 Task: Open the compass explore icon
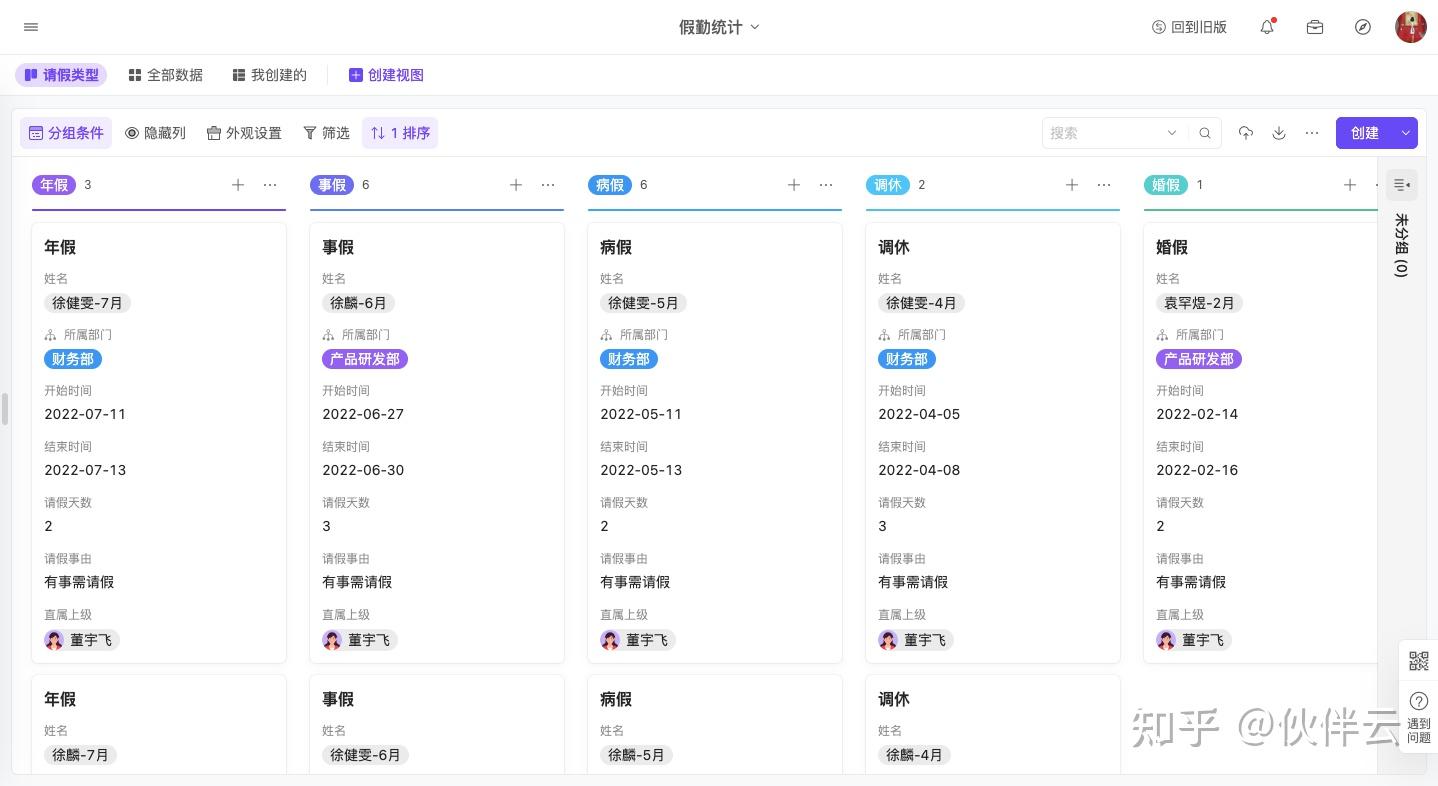pos(1363,27)
